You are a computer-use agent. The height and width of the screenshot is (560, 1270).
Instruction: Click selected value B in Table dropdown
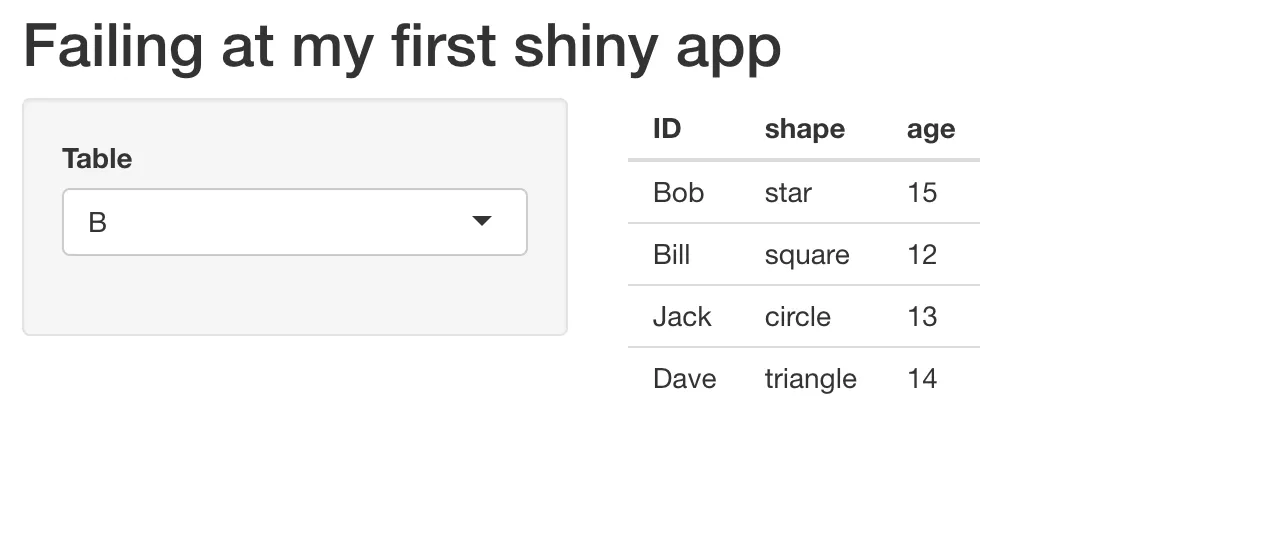click(98, 222)
